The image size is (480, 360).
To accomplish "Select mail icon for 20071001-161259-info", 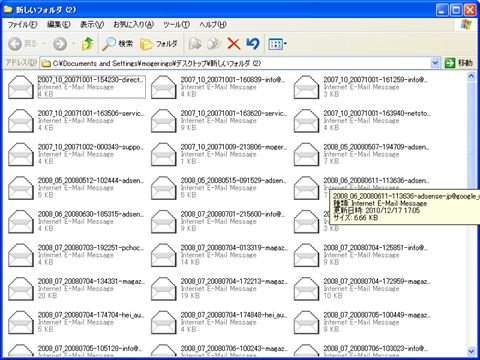I will pyautogui.click(x=306, y=87).
